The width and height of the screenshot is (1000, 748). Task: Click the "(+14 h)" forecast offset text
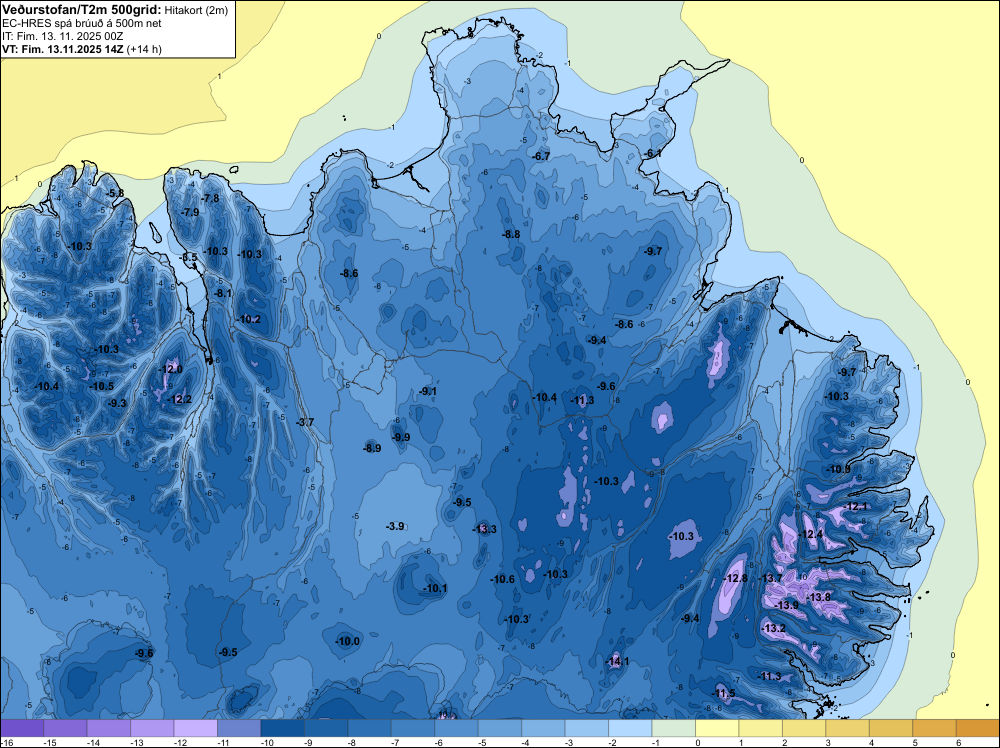(144, 49)
